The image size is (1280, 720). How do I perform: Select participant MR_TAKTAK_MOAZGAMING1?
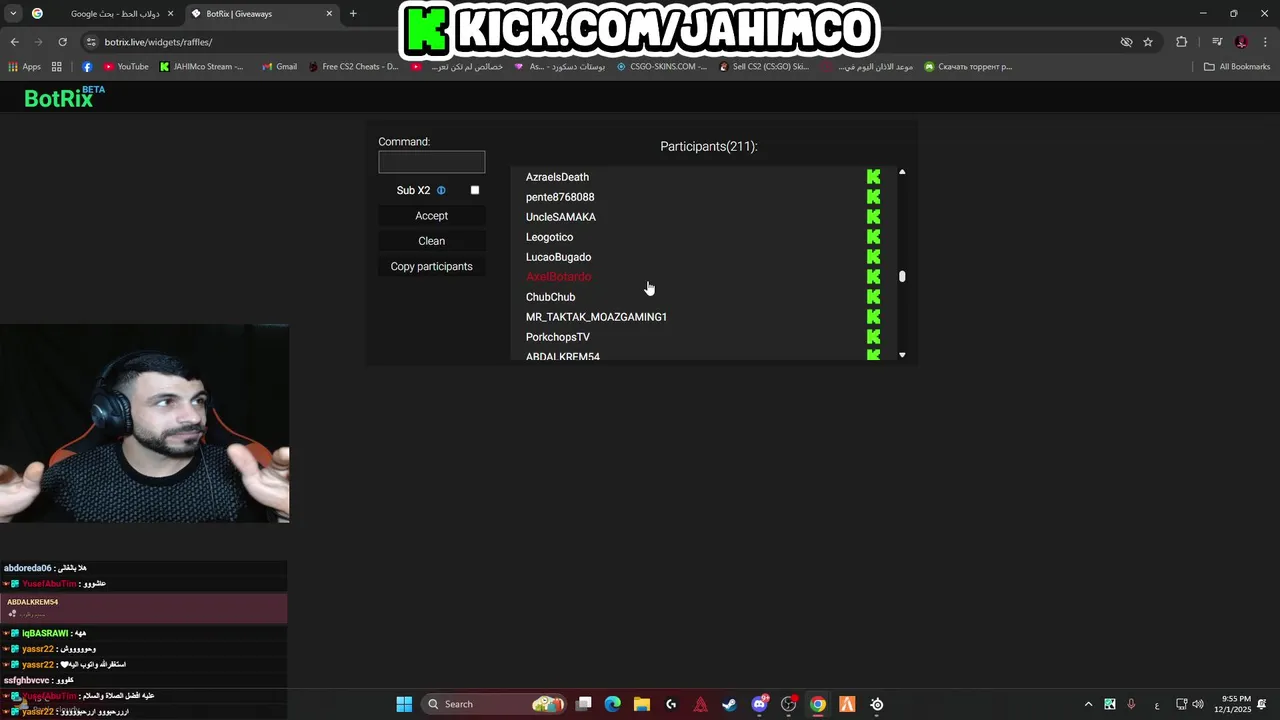(596, 317)
